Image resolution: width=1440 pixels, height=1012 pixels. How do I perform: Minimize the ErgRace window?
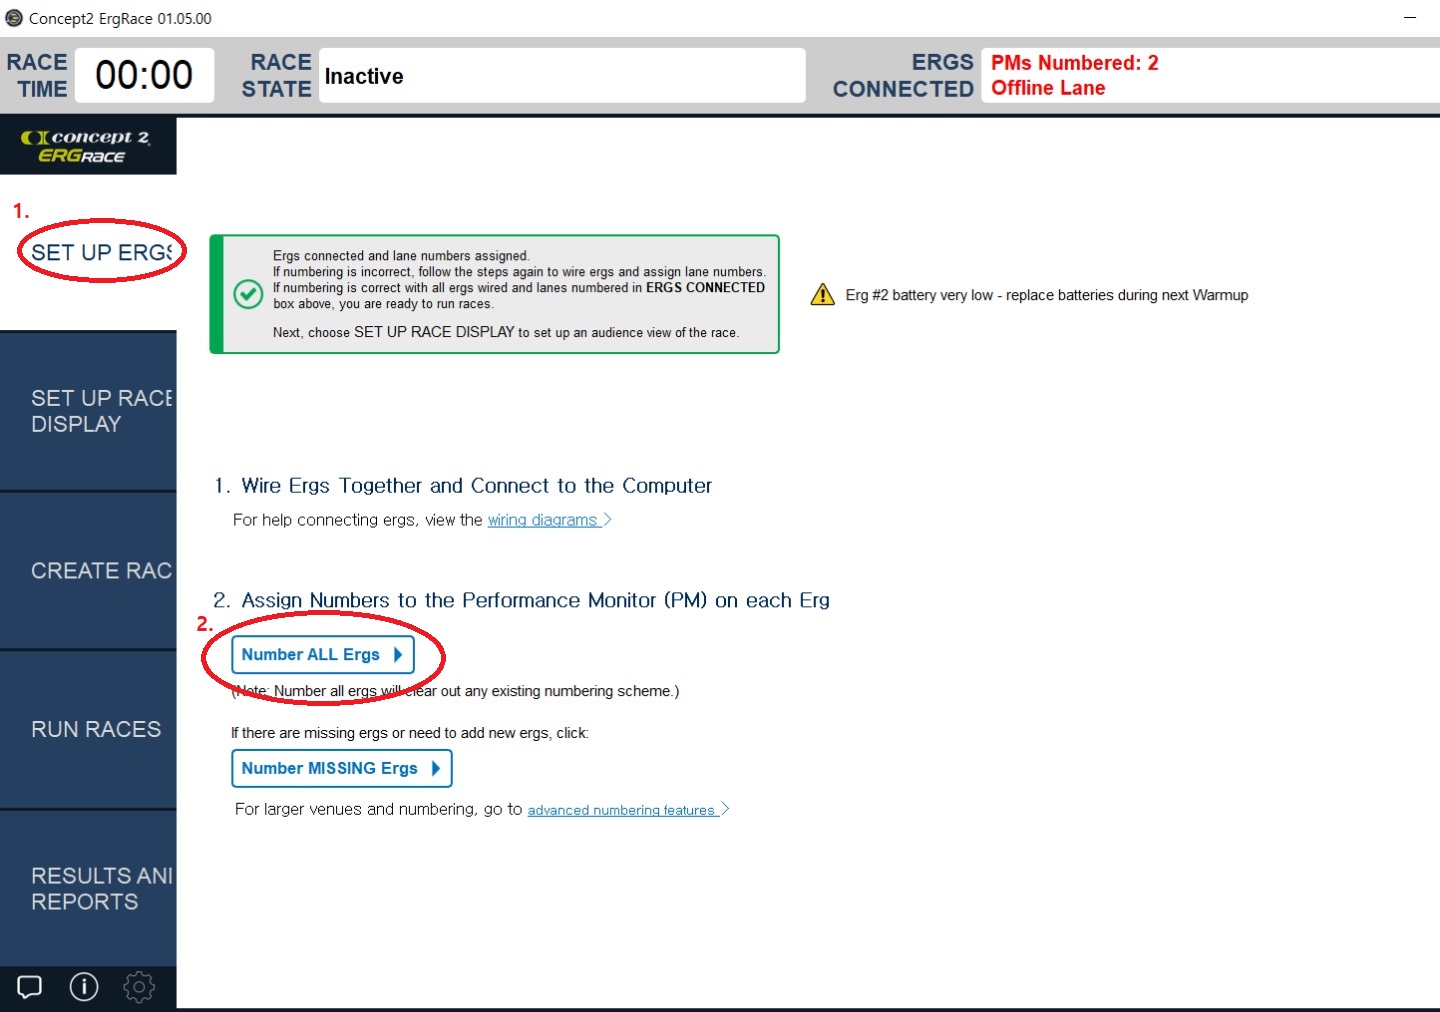[x=1410, y=18]
